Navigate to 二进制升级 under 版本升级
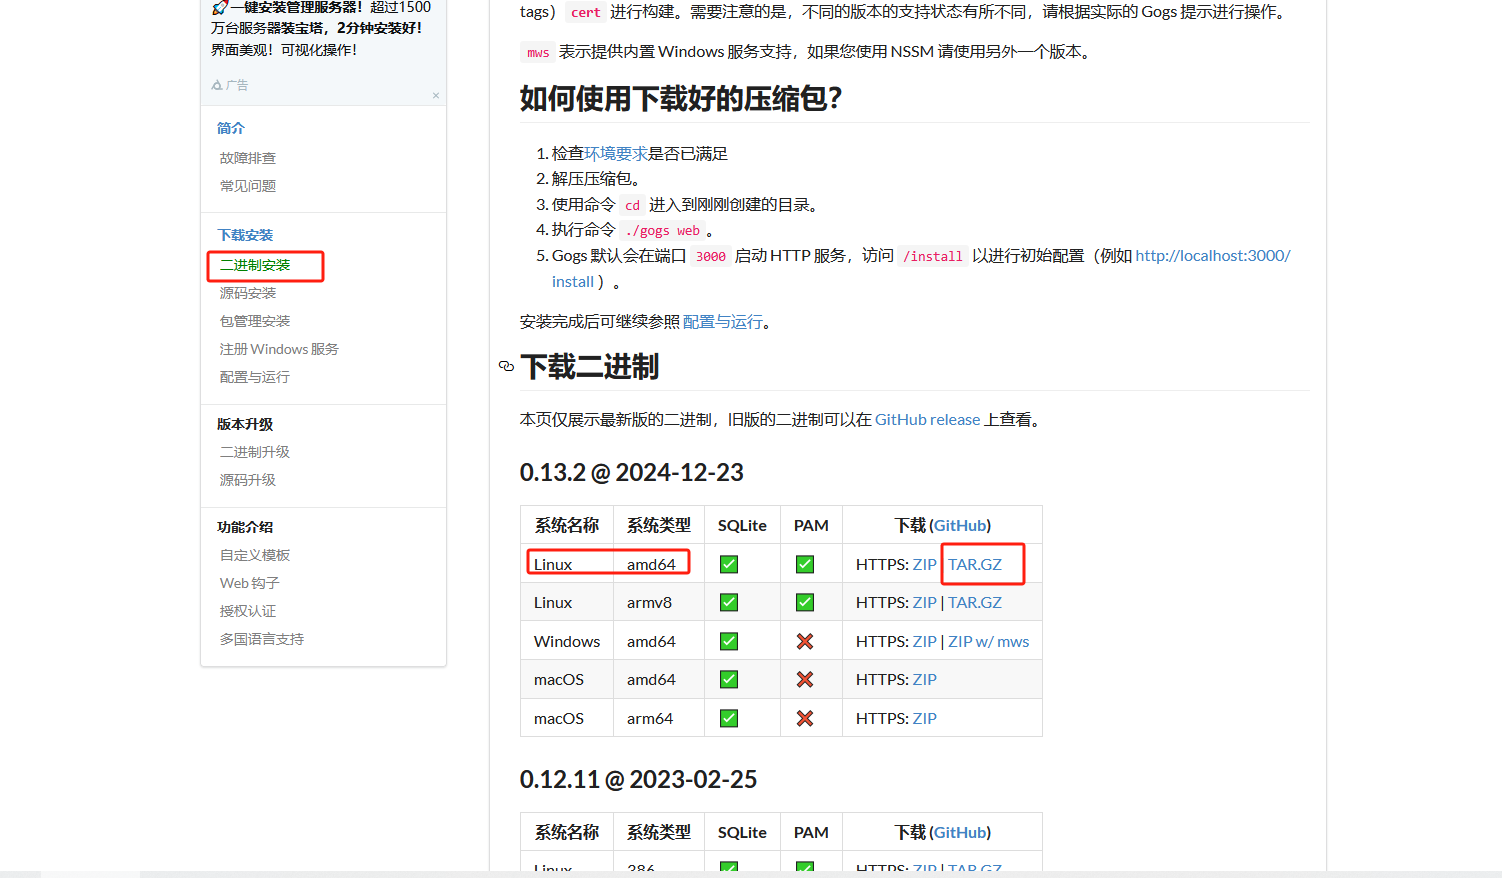 point(255,452)
